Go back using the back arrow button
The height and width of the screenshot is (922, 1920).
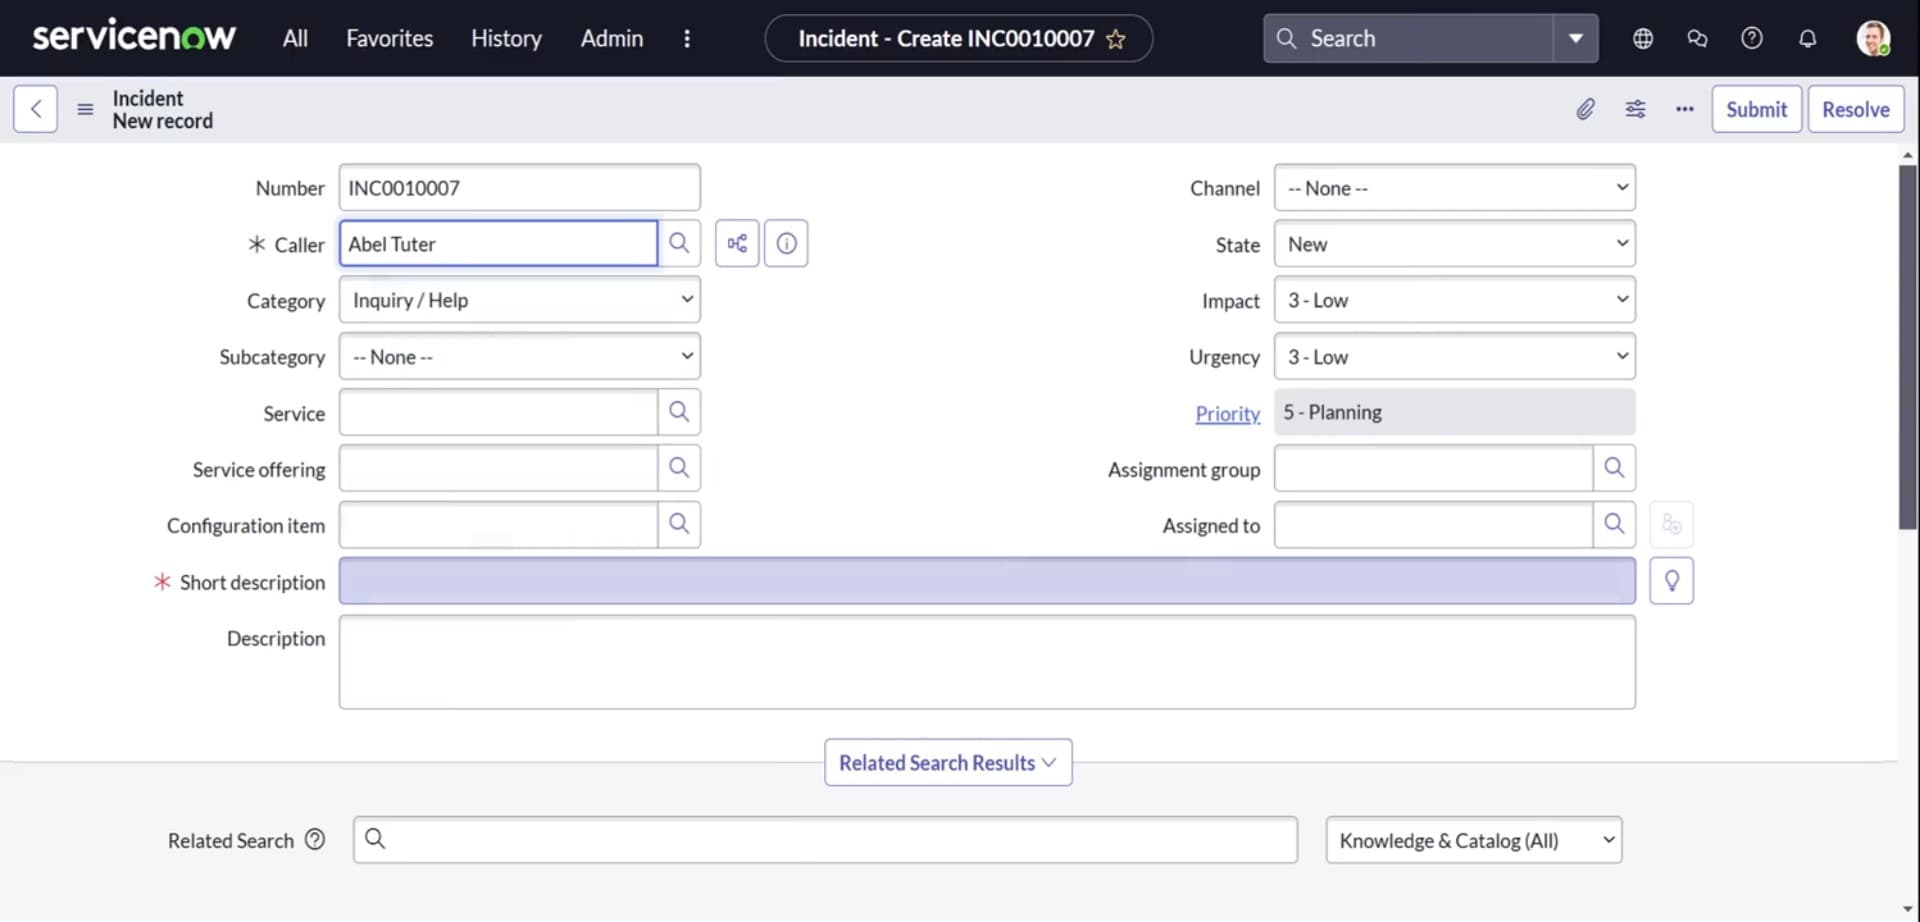[x=35, y=109]
